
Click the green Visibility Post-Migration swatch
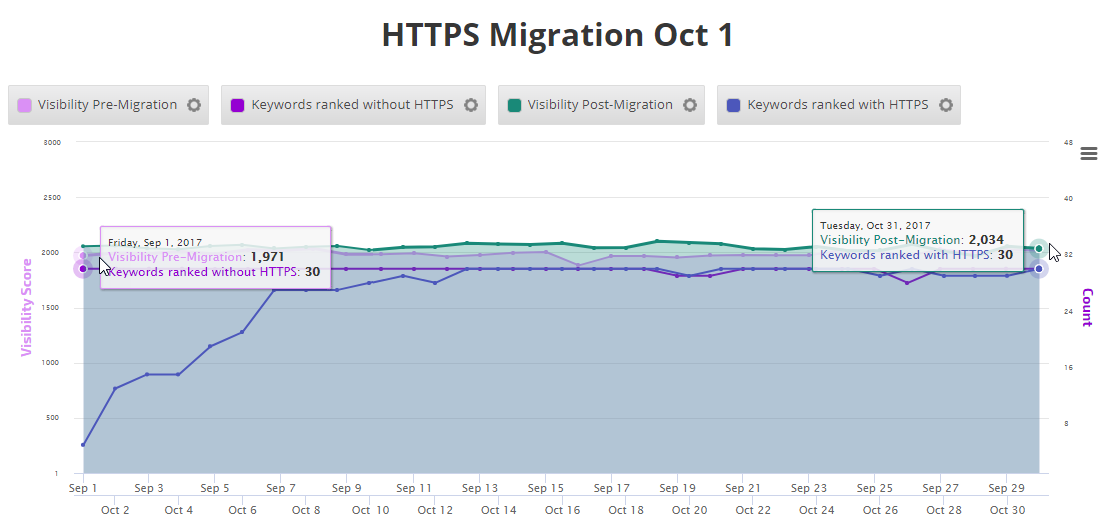pyautogui.click(x=514, y=106)
